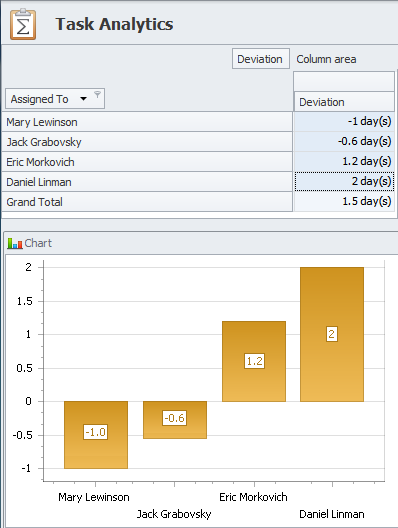Click the 1.5 day(s) Grand Total cell
The width and height of the screenshot is (398, 528).
click(344, 201)
